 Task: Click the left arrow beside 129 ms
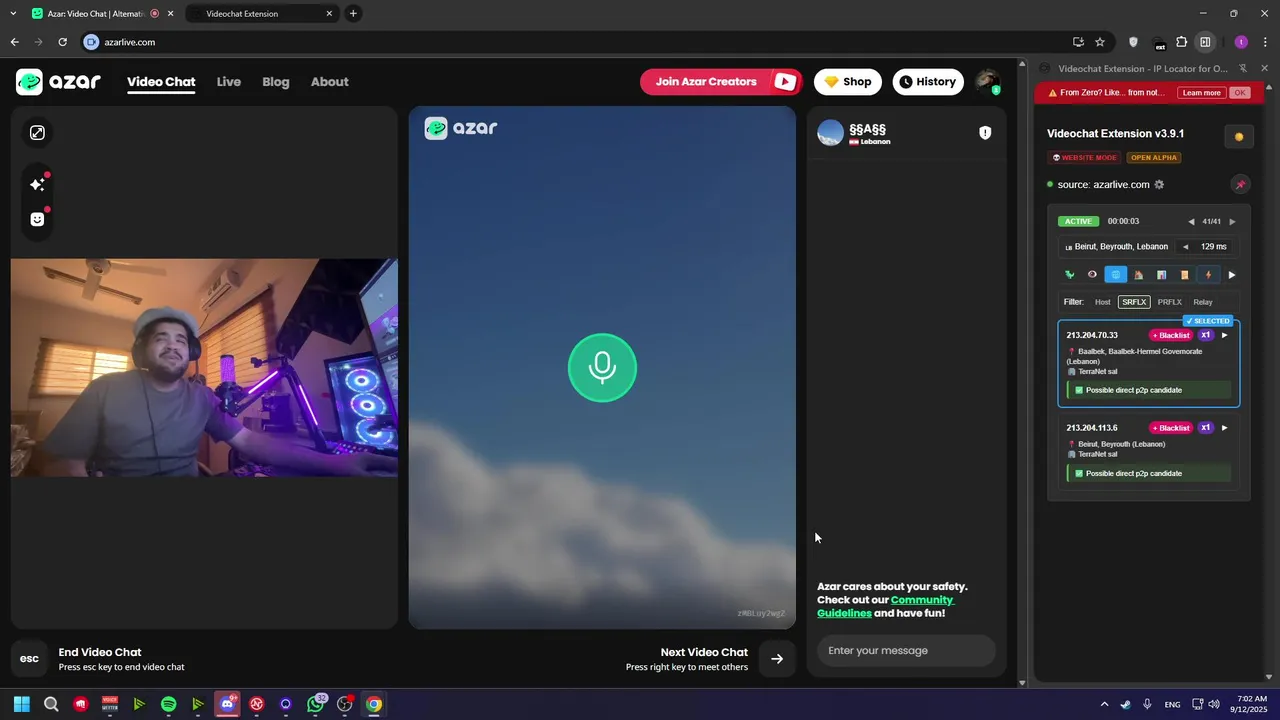pos(1185,247)
